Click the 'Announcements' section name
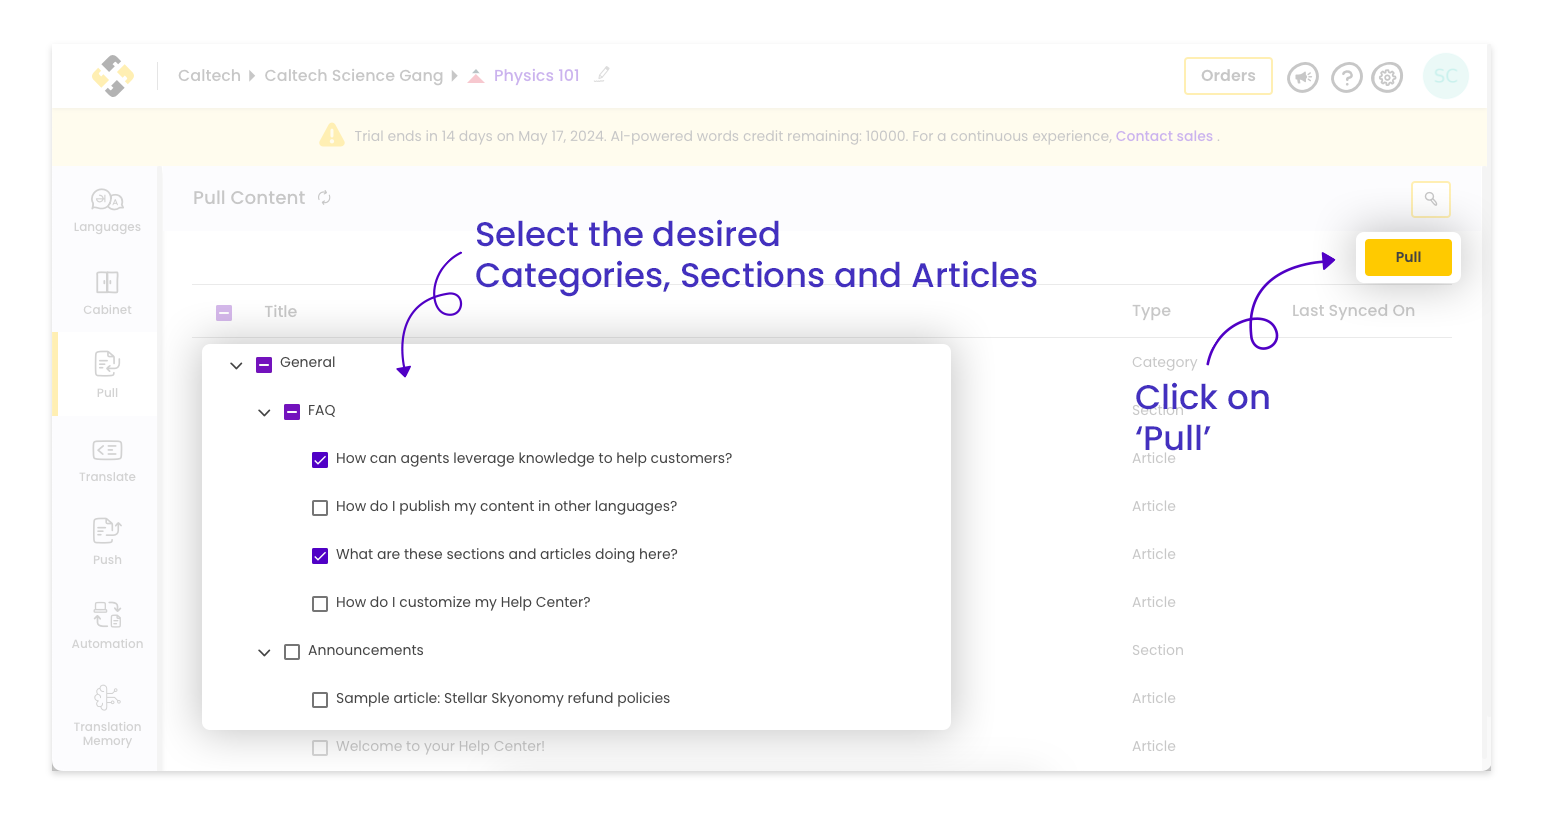The image size is (1543, 815). (365, 650)
